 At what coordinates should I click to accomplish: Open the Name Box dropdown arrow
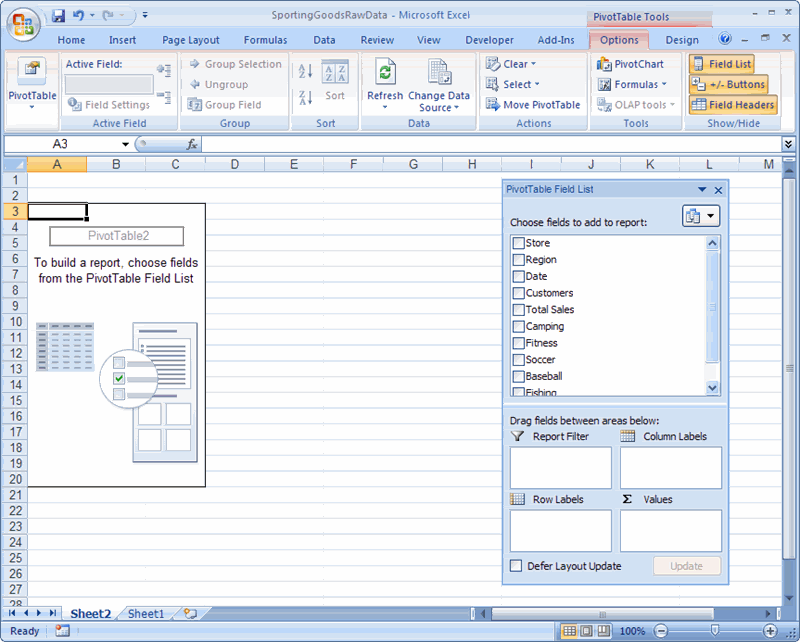pyautogui.click(x=125, y=144)
